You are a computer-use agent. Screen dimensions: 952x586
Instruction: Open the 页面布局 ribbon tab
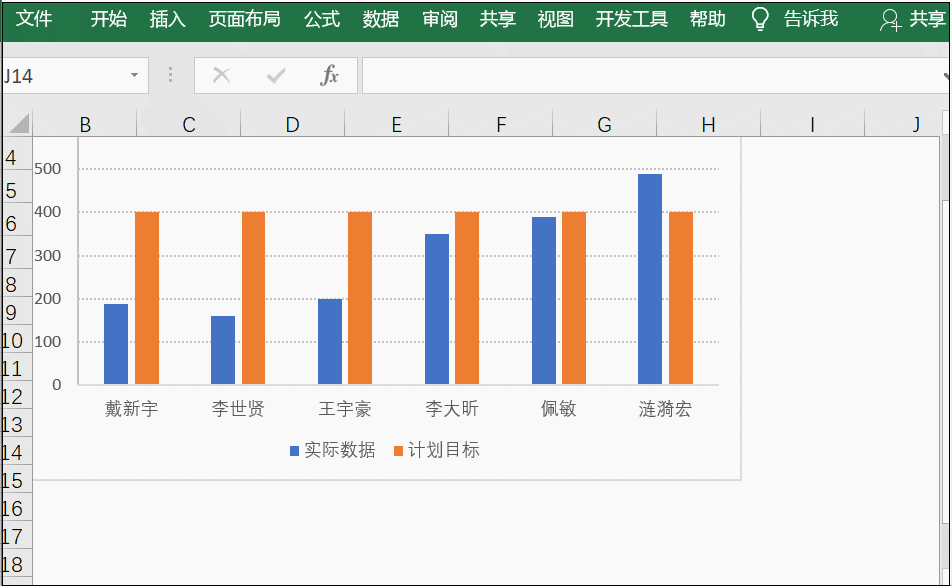click(x=245, y=19)
